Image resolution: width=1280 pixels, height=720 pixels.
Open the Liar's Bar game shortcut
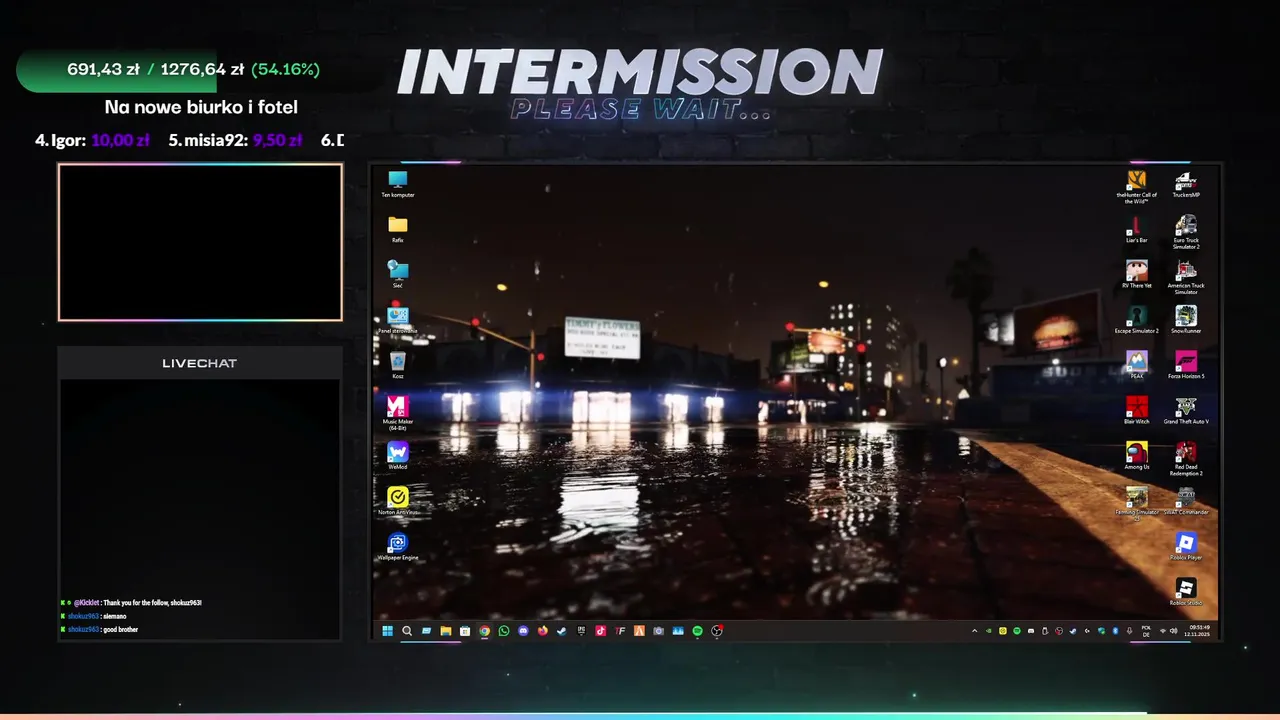click(1136, 229)
